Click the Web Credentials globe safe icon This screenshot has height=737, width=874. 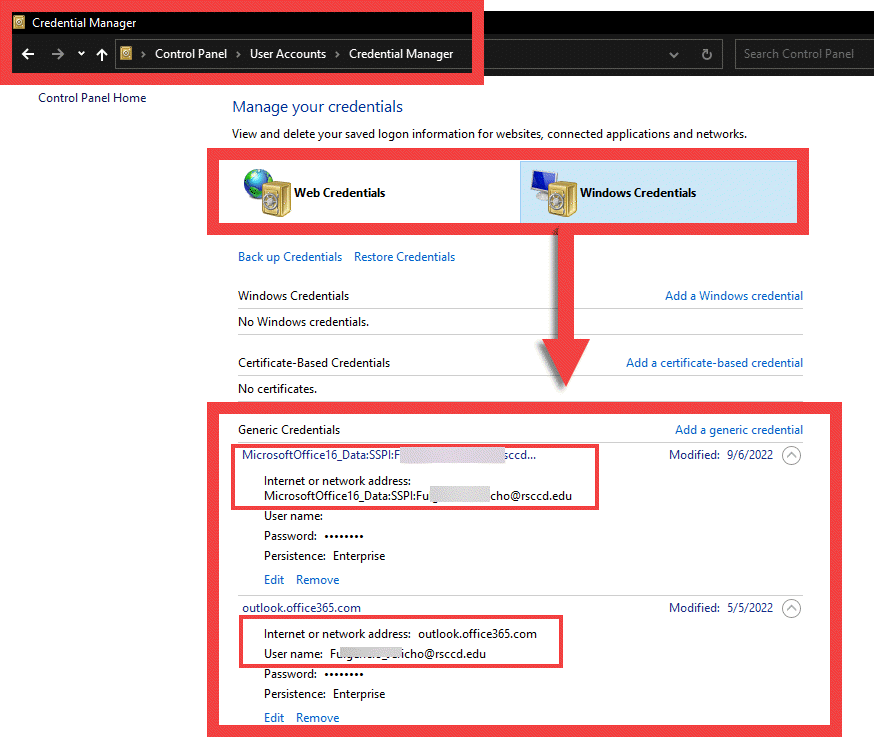[268, 192]
